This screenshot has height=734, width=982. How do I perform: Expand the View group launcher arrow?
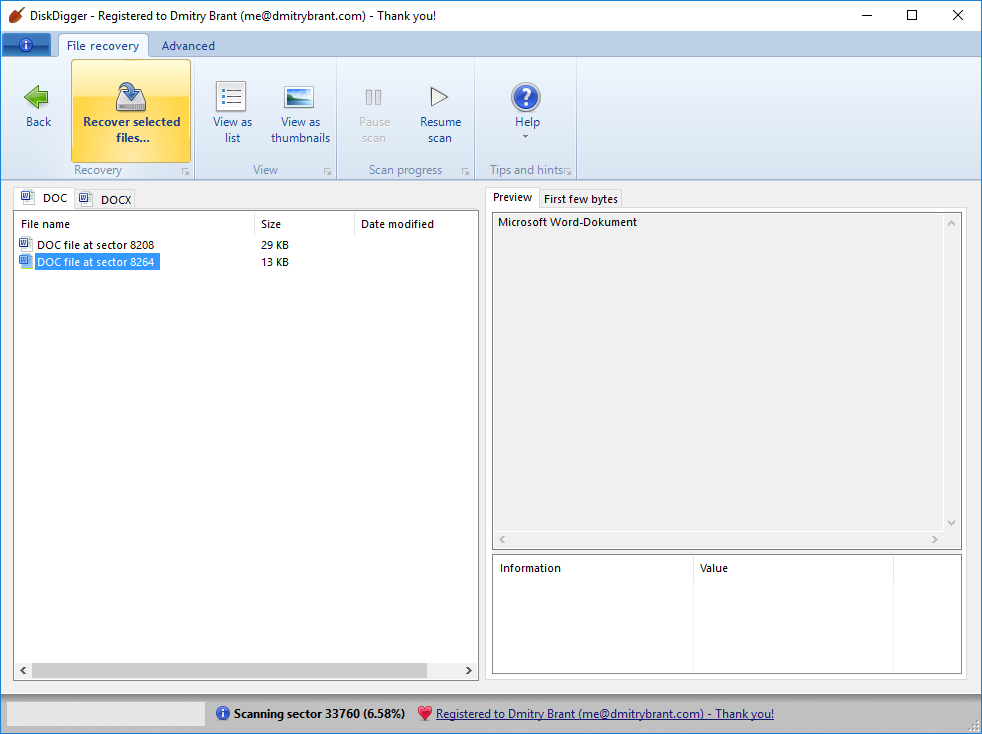328,171
